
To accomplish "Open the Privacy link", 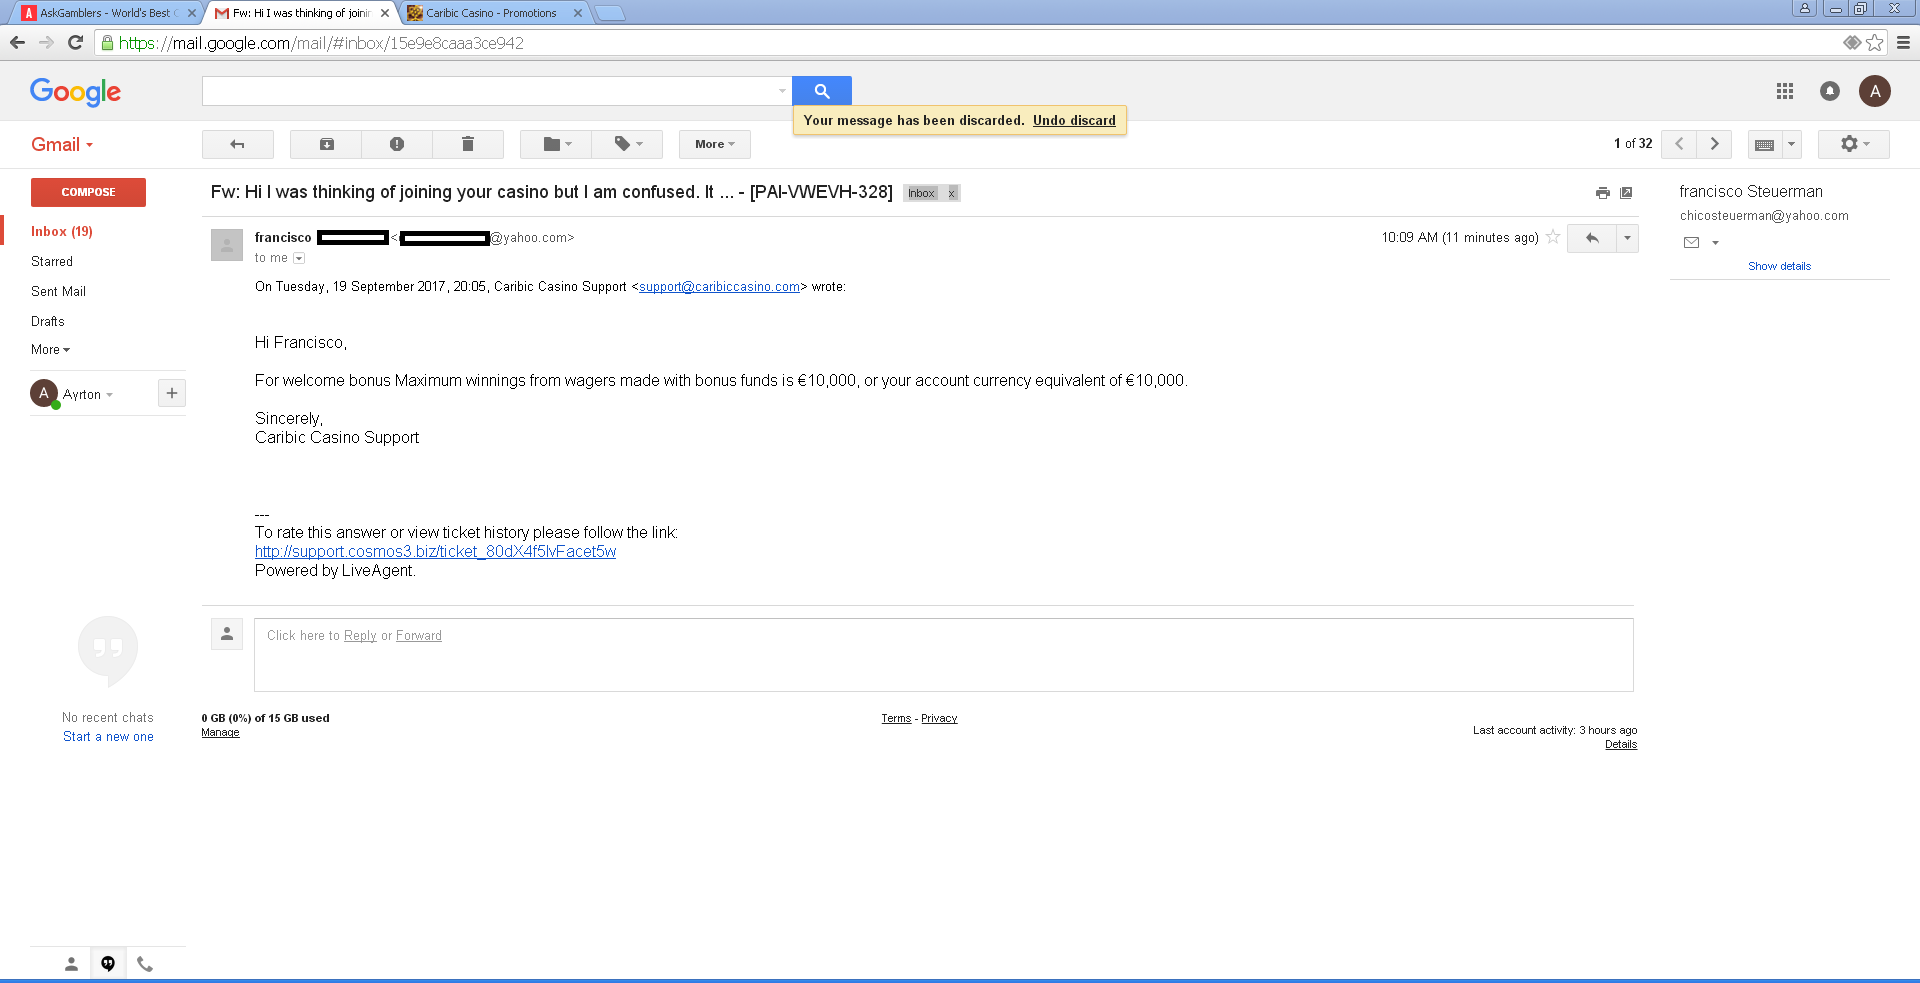I will pyautogui.click(x=939, y=719).
